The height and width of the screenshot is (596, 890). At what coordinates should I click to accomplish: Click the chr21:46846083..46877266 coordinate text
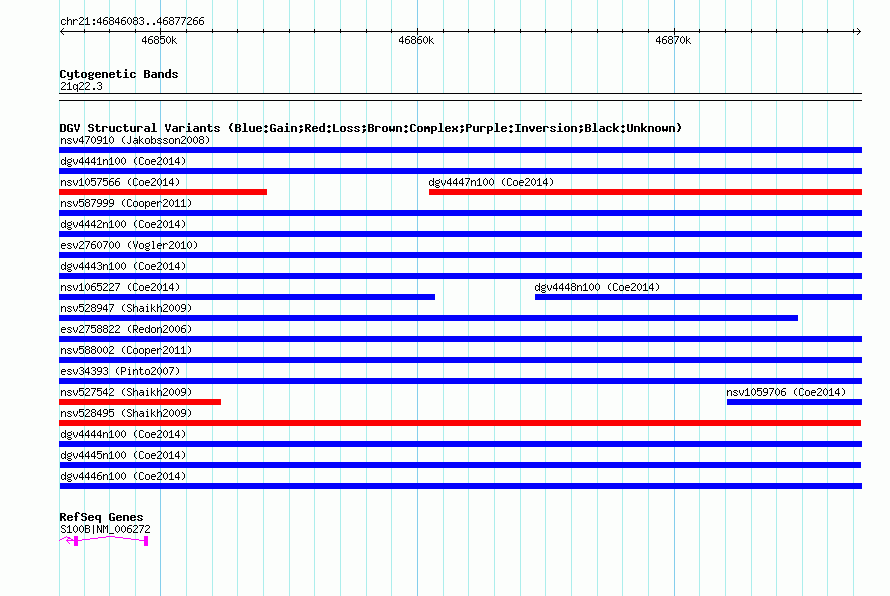click(132, 21)
